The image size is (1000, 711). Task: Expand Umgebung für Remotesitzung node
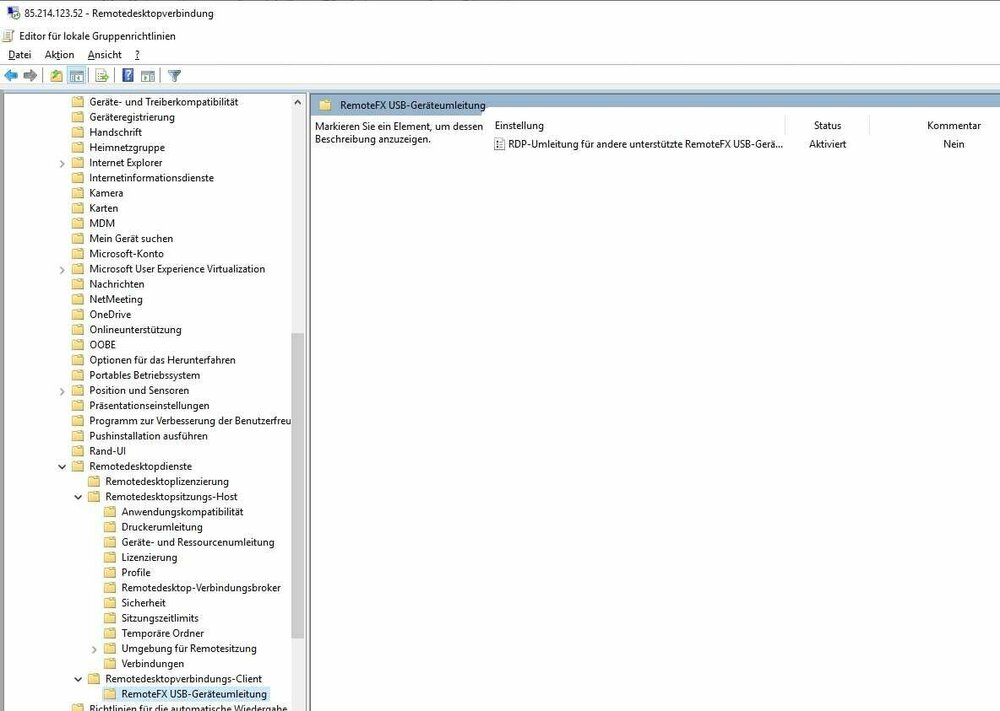tap(95, 649)
